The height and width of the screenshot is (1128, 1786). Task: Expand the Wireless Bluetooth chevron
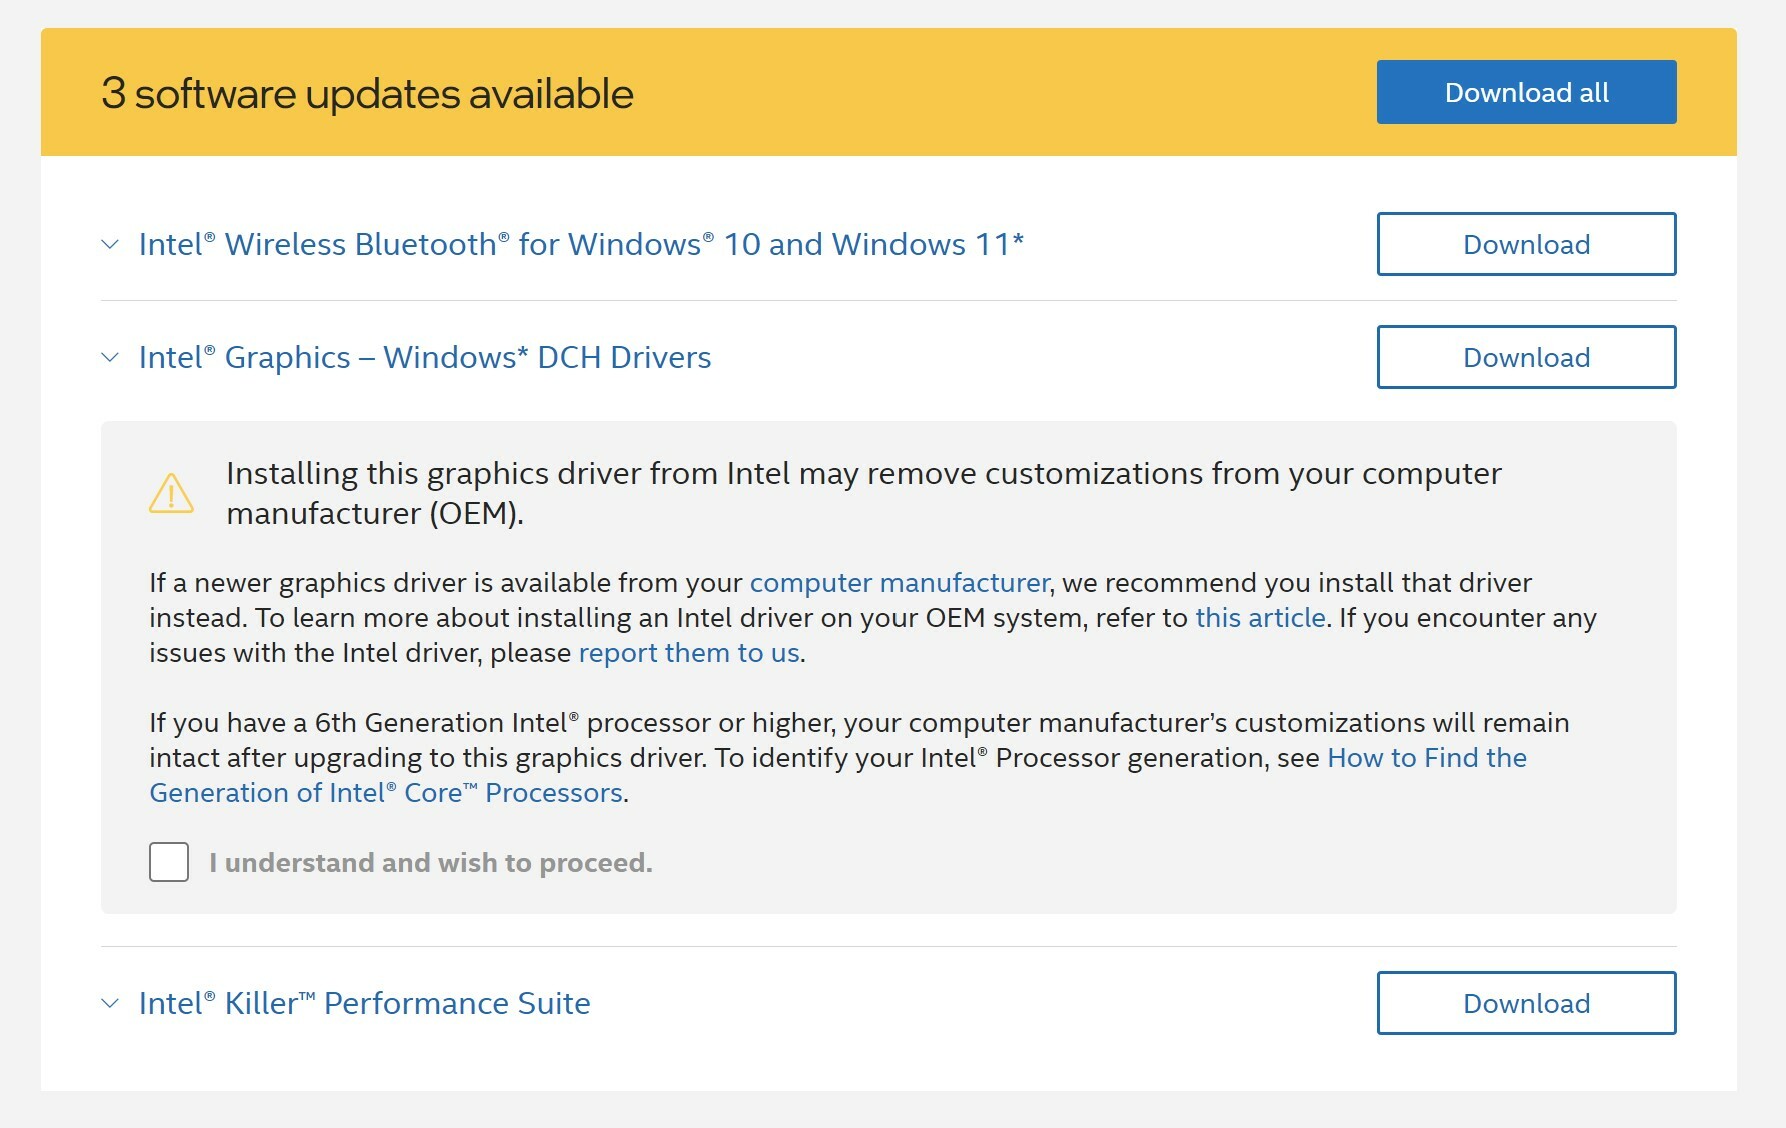[x=110, y=244]
